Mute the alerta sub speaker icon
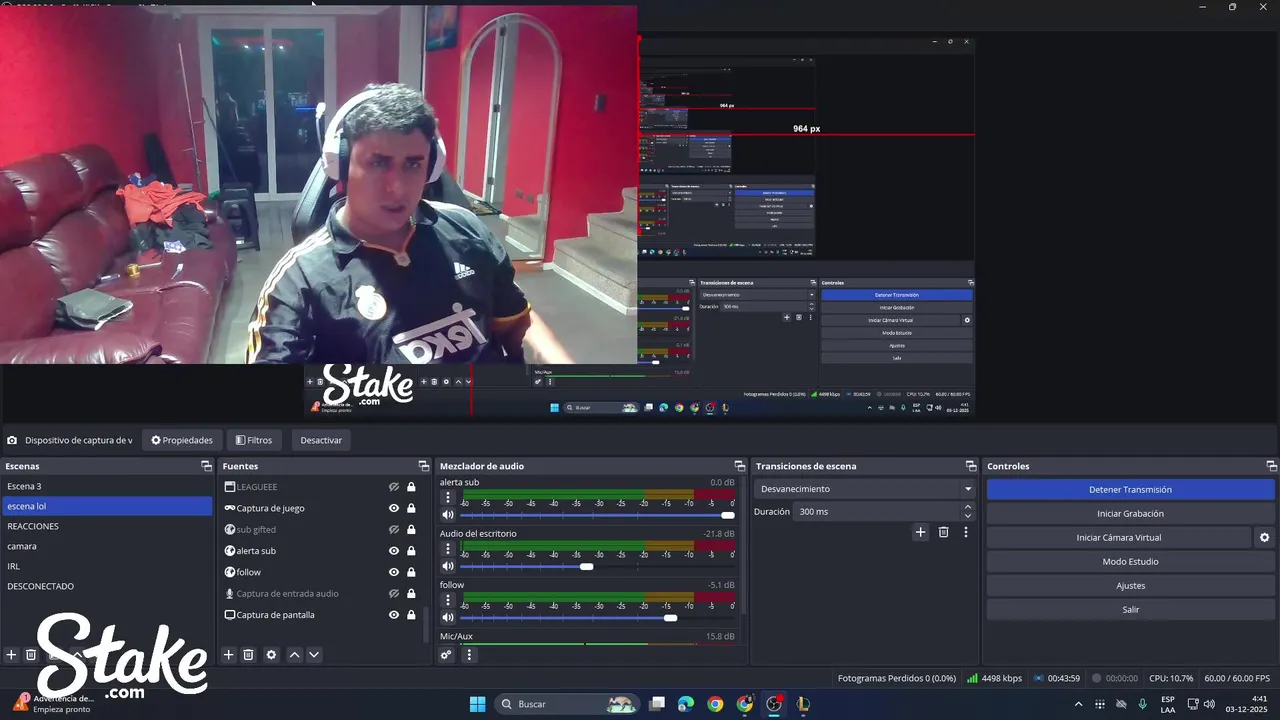Viewport: 1280px width, 720px height. pyautogui.click(x=448, y=515)
